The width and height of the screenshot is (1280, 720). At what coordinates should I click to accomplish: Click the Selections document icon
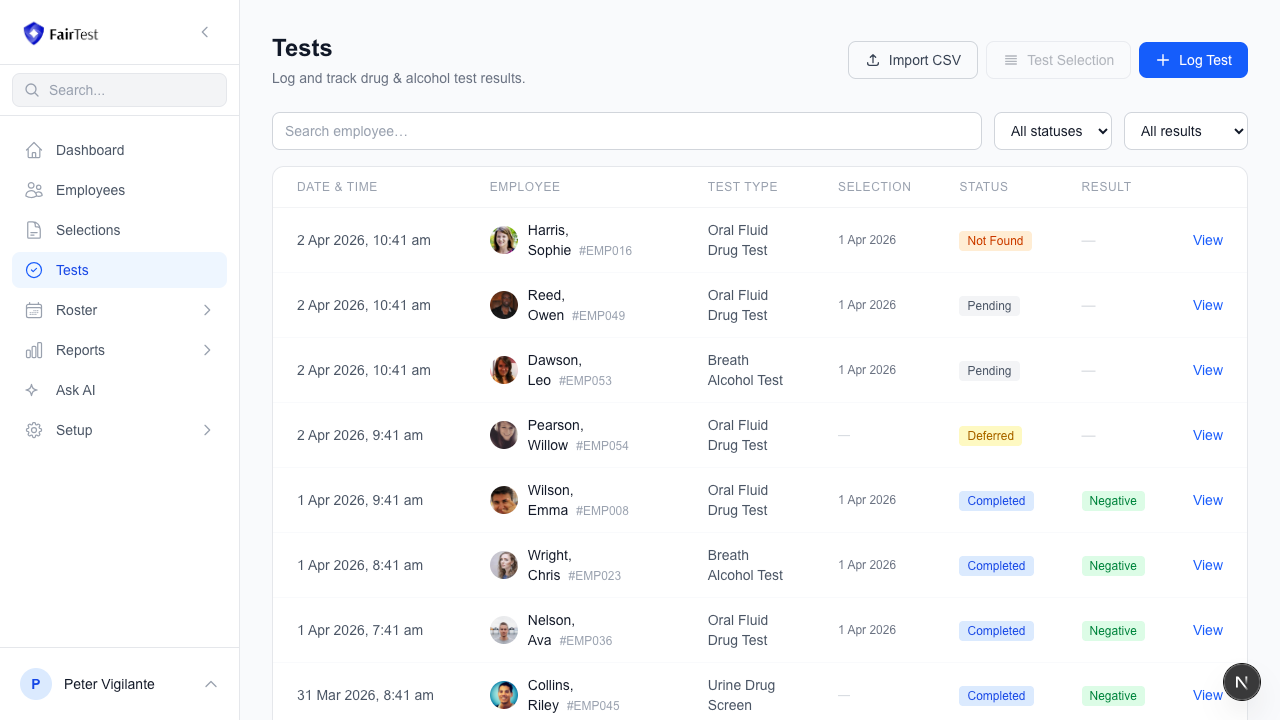pyautogui.click(x=34, y=230)
